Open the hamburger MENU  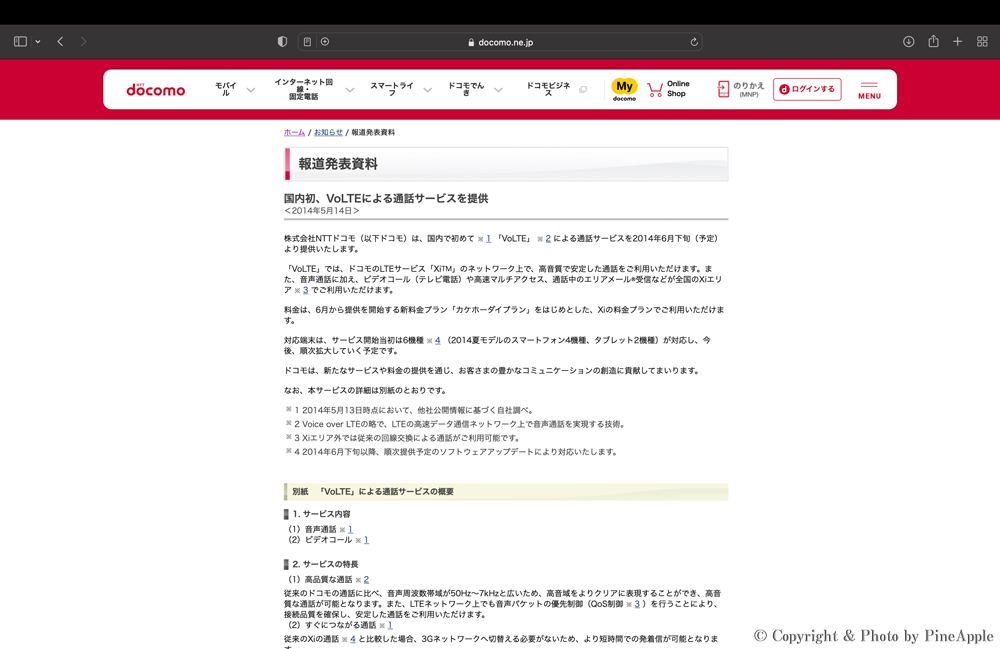click(869, 90)
